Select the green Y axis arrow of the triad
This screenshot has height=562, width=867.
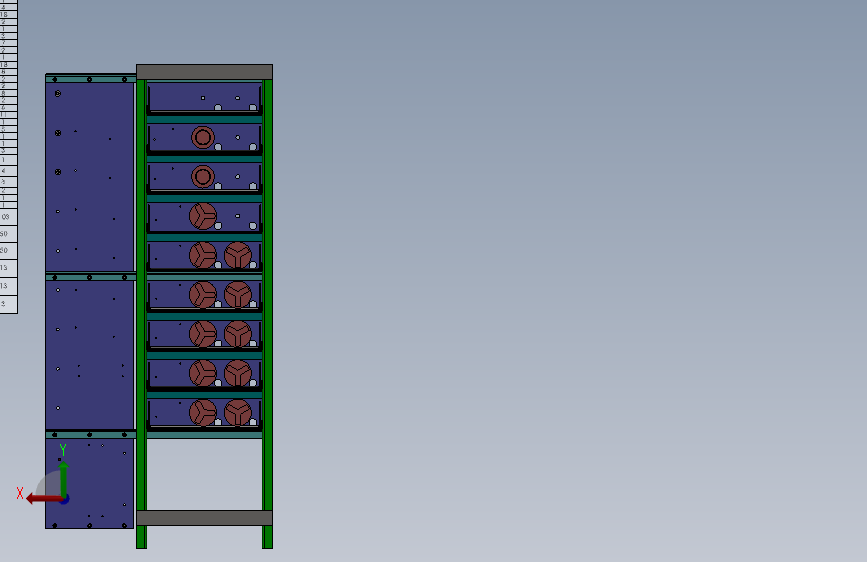(64, 480)
